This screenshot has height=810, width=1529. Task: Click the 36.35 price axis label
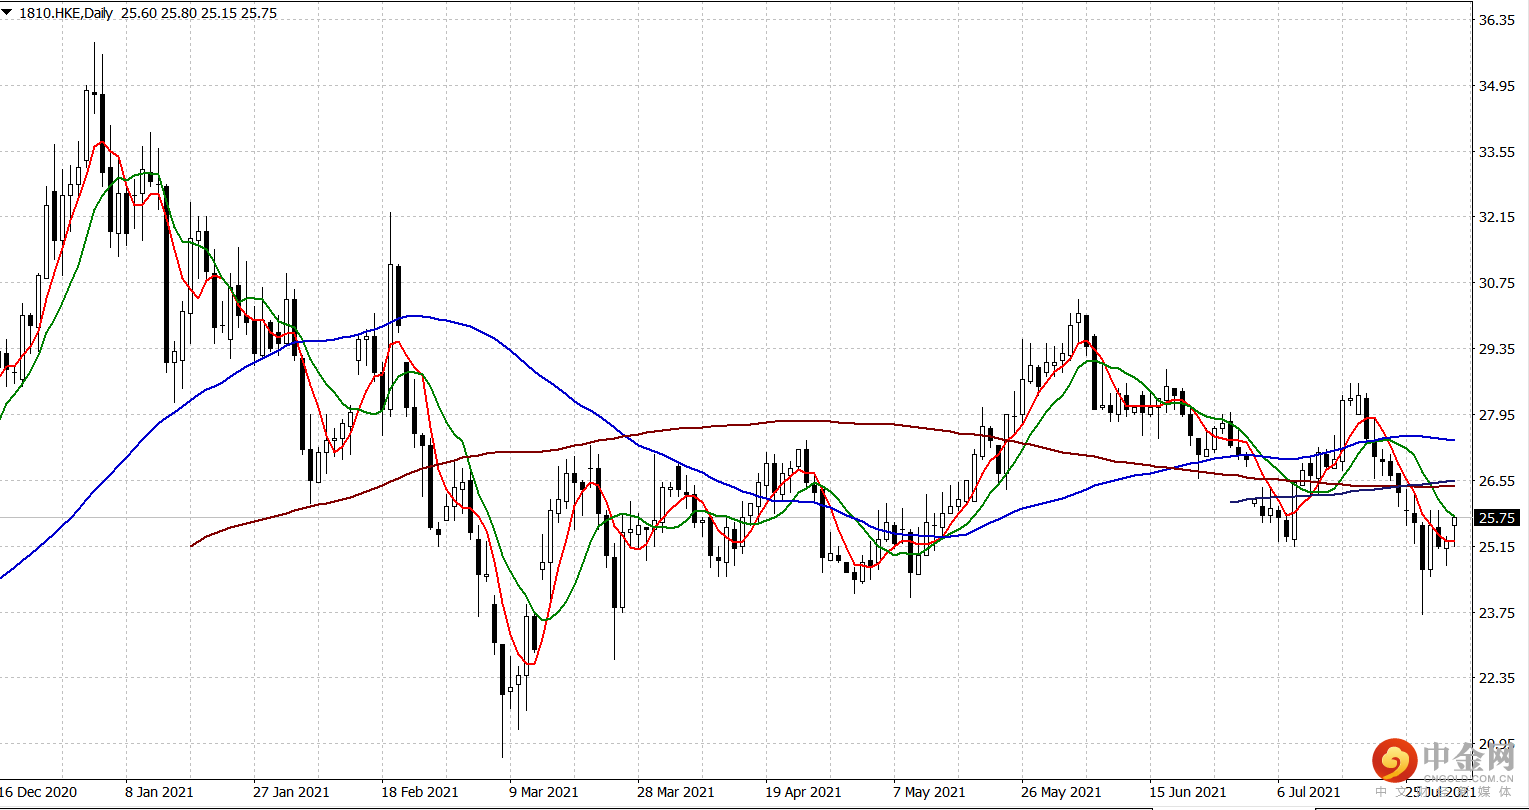1497,20
